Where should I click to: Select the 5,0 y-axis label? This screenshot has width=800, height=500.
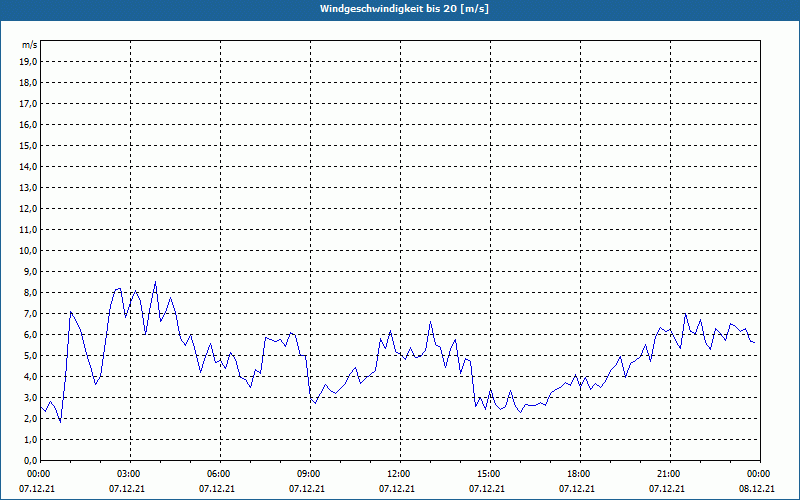point(31,356)
